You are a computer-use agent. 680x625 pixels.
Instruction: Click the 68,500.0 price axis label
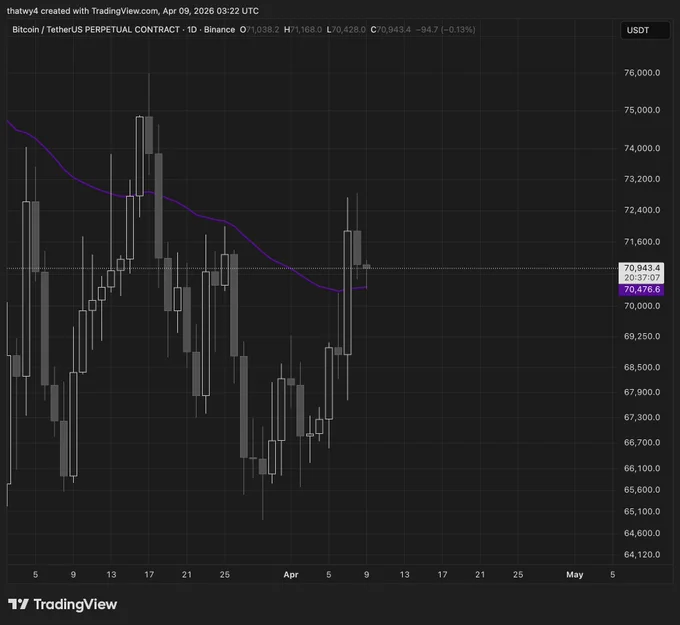pos(642,367)
